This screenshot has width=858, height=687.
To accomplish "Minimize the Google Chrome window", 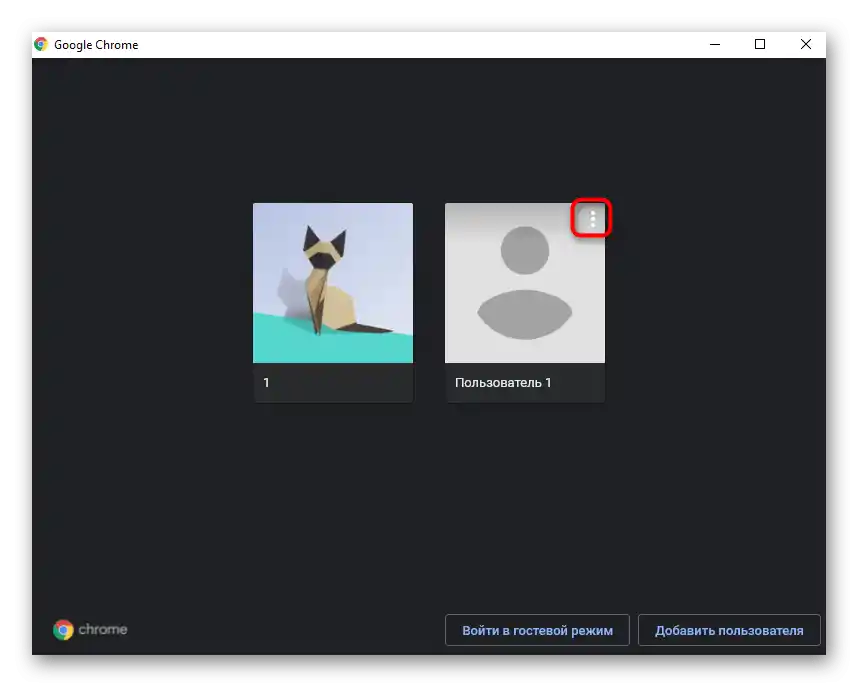I will [715, 44].
